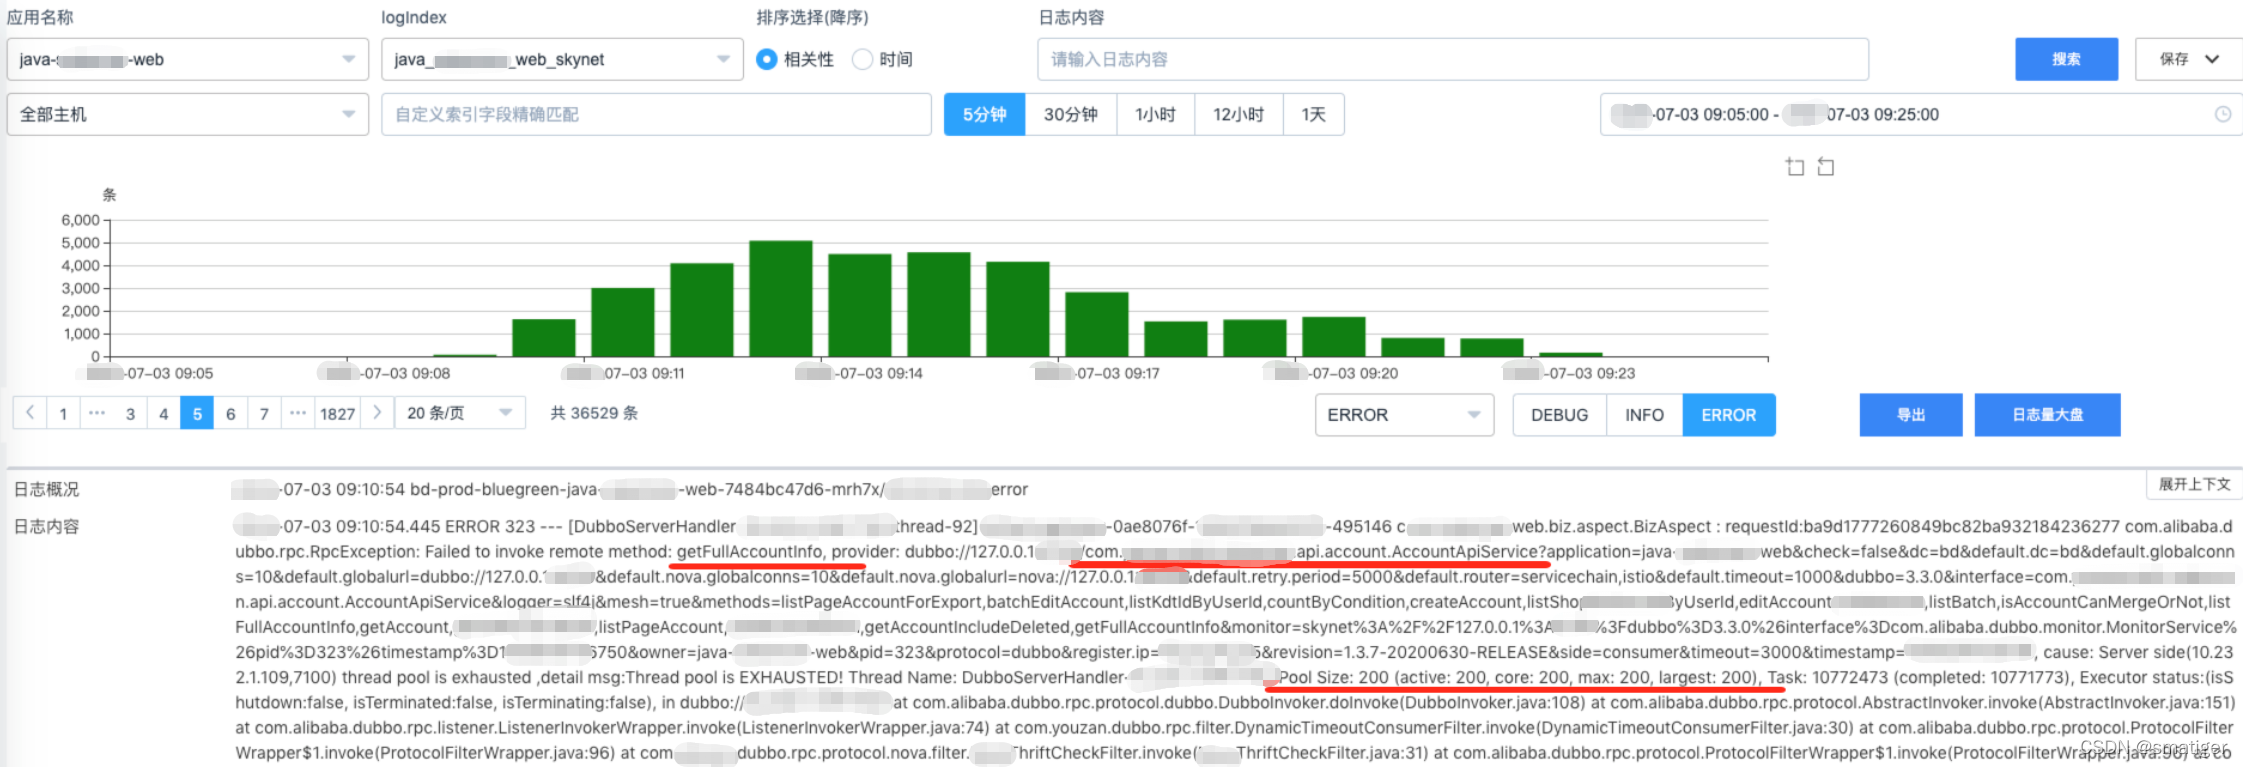Go to next page with right arrow
2243x767 pixels.
tap(377, 413)
